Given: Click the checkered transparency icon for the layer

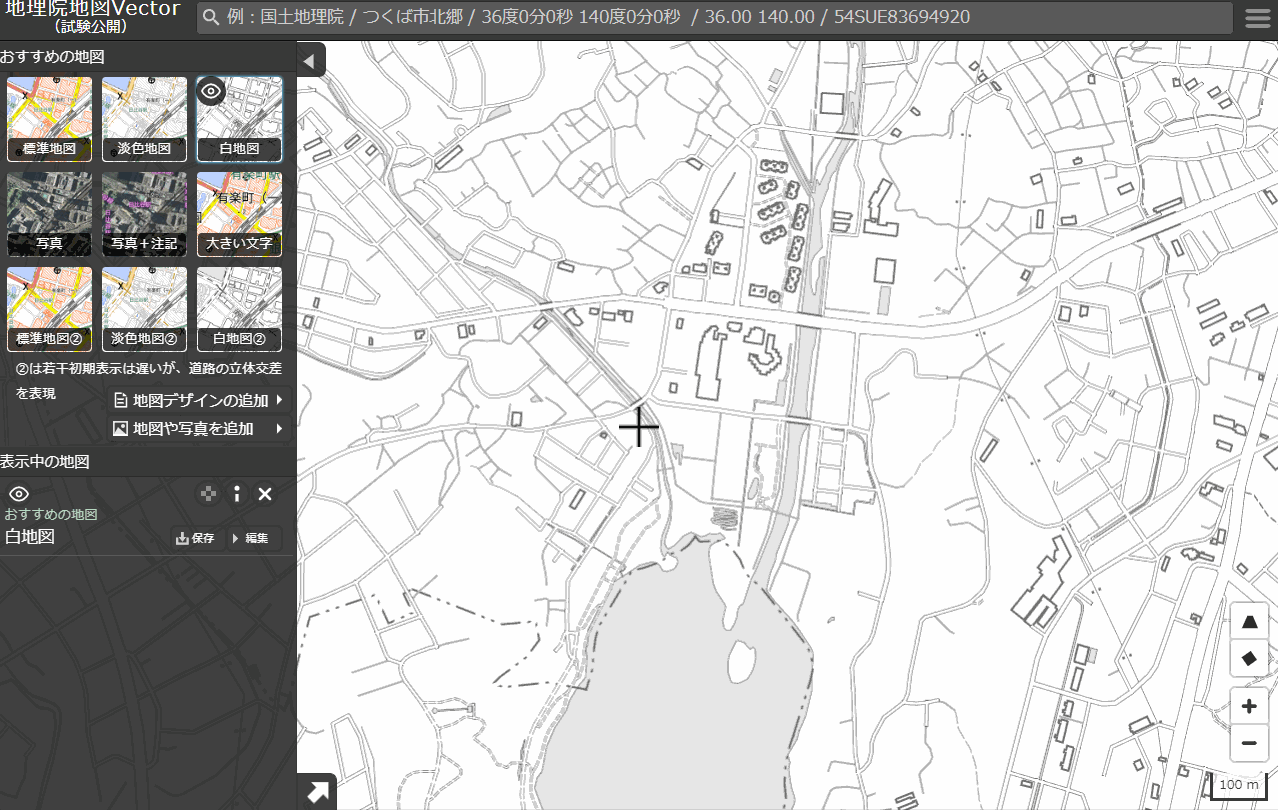Looking at the screenshot, I should click(208, 494).
